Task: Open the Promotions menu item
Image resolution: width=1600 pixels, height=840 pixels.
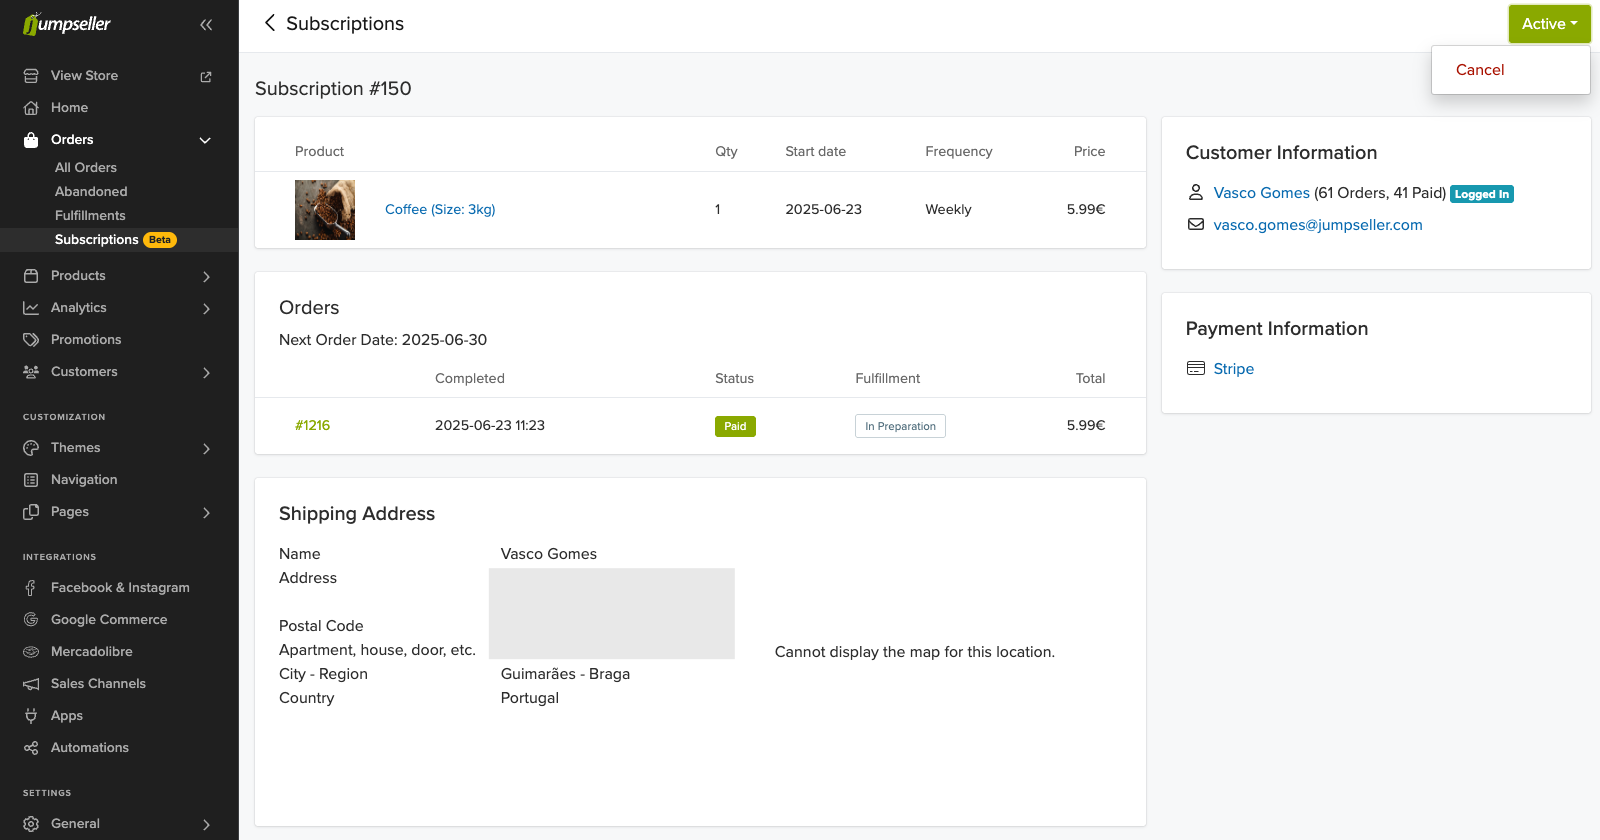Action: click(86, 340)
